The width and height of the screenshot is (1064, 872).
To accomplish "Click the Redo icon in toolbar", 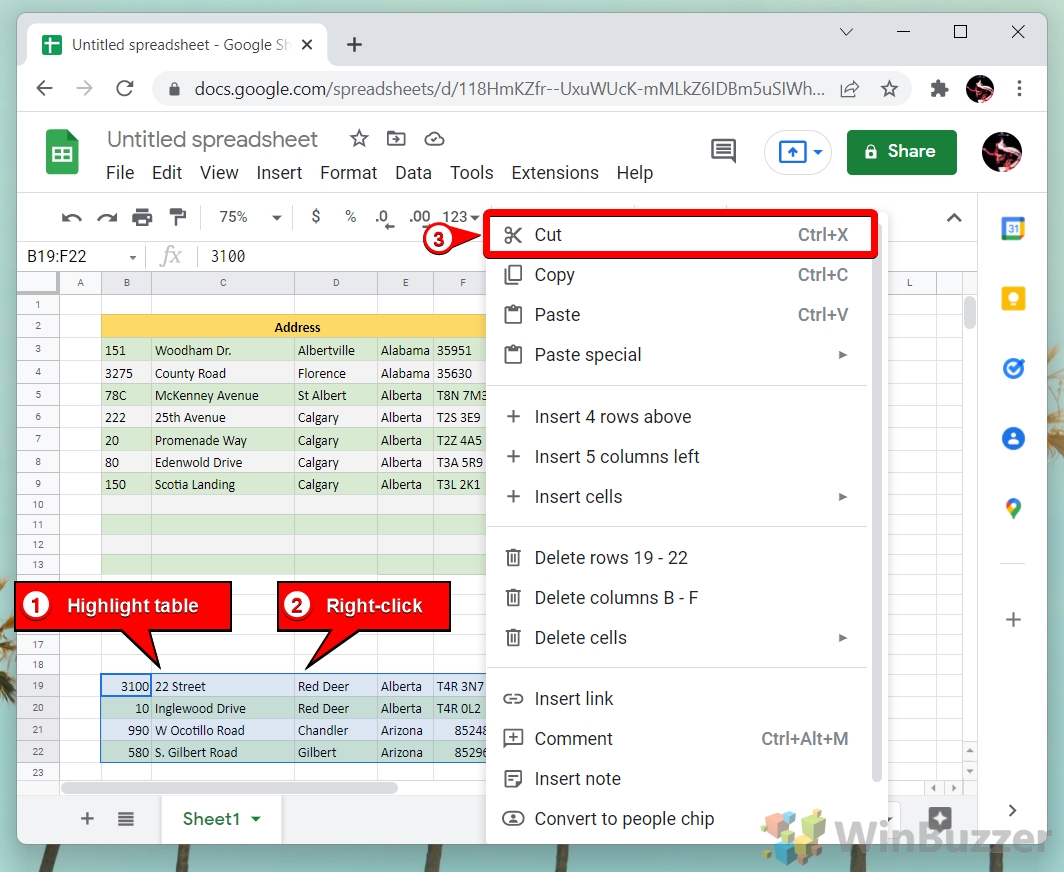I will (x=107, y=218).
